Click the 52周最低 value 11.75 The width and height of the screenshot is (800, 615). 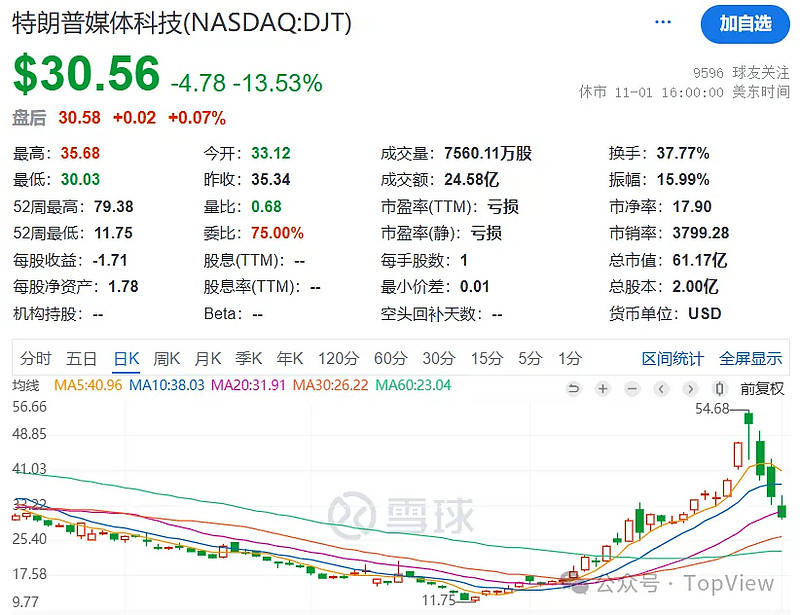pos(113,233)
